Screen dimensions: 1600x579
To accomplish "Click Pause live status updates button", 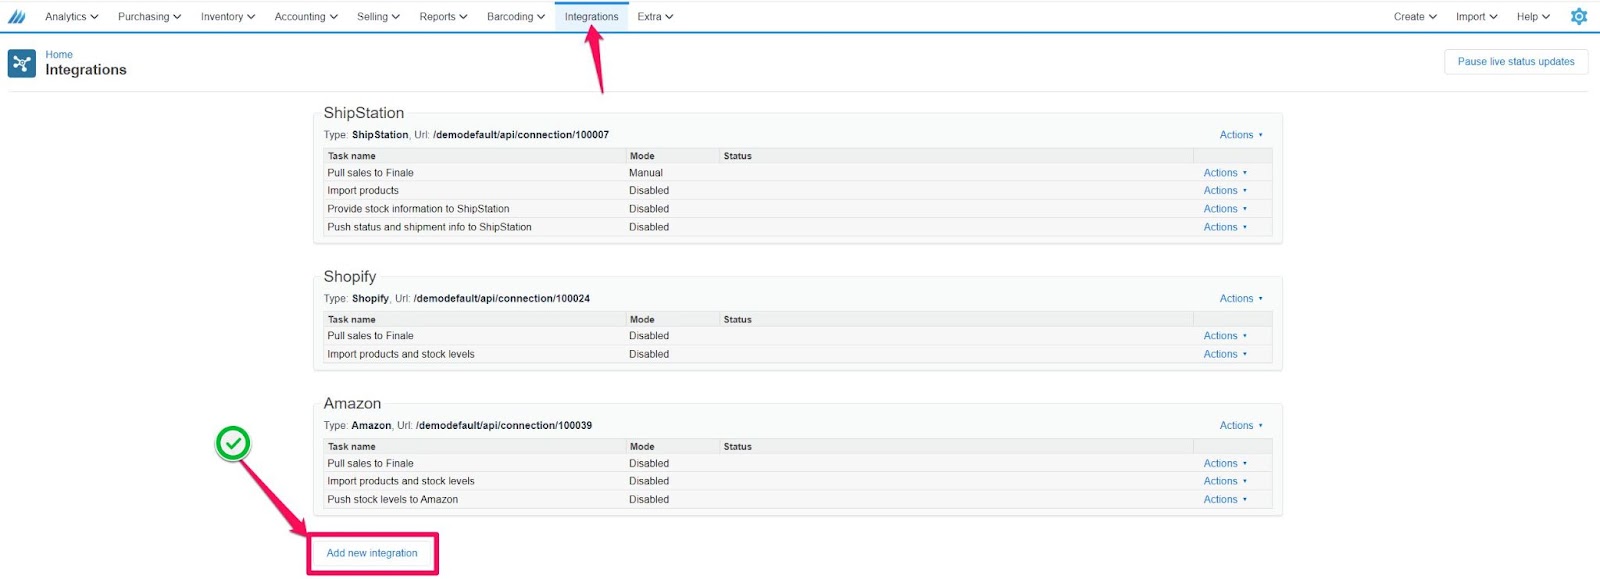I will (x=1516, y=62).
